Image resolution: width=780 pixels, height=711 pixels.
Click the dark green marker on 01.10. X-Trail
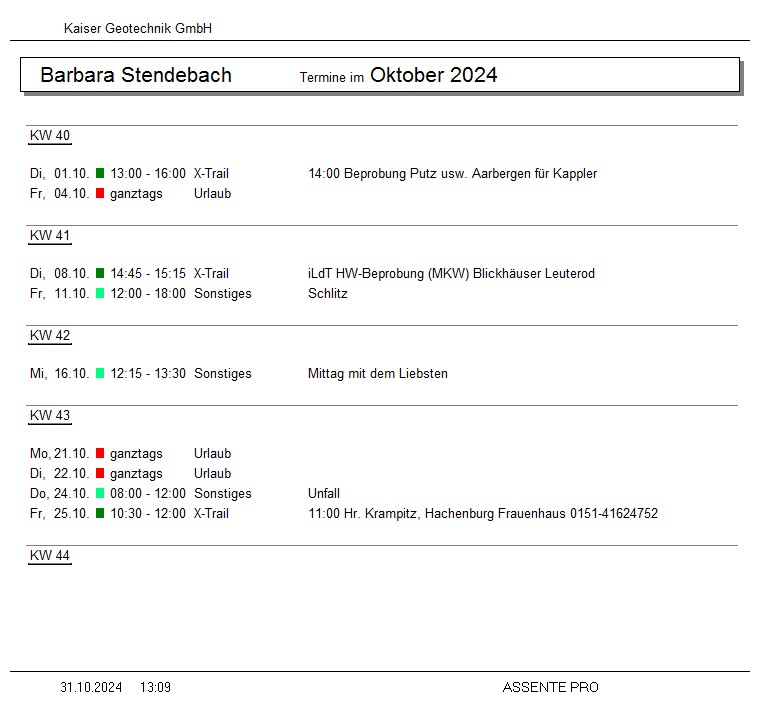pyautogui.click(x=100, y=174)
